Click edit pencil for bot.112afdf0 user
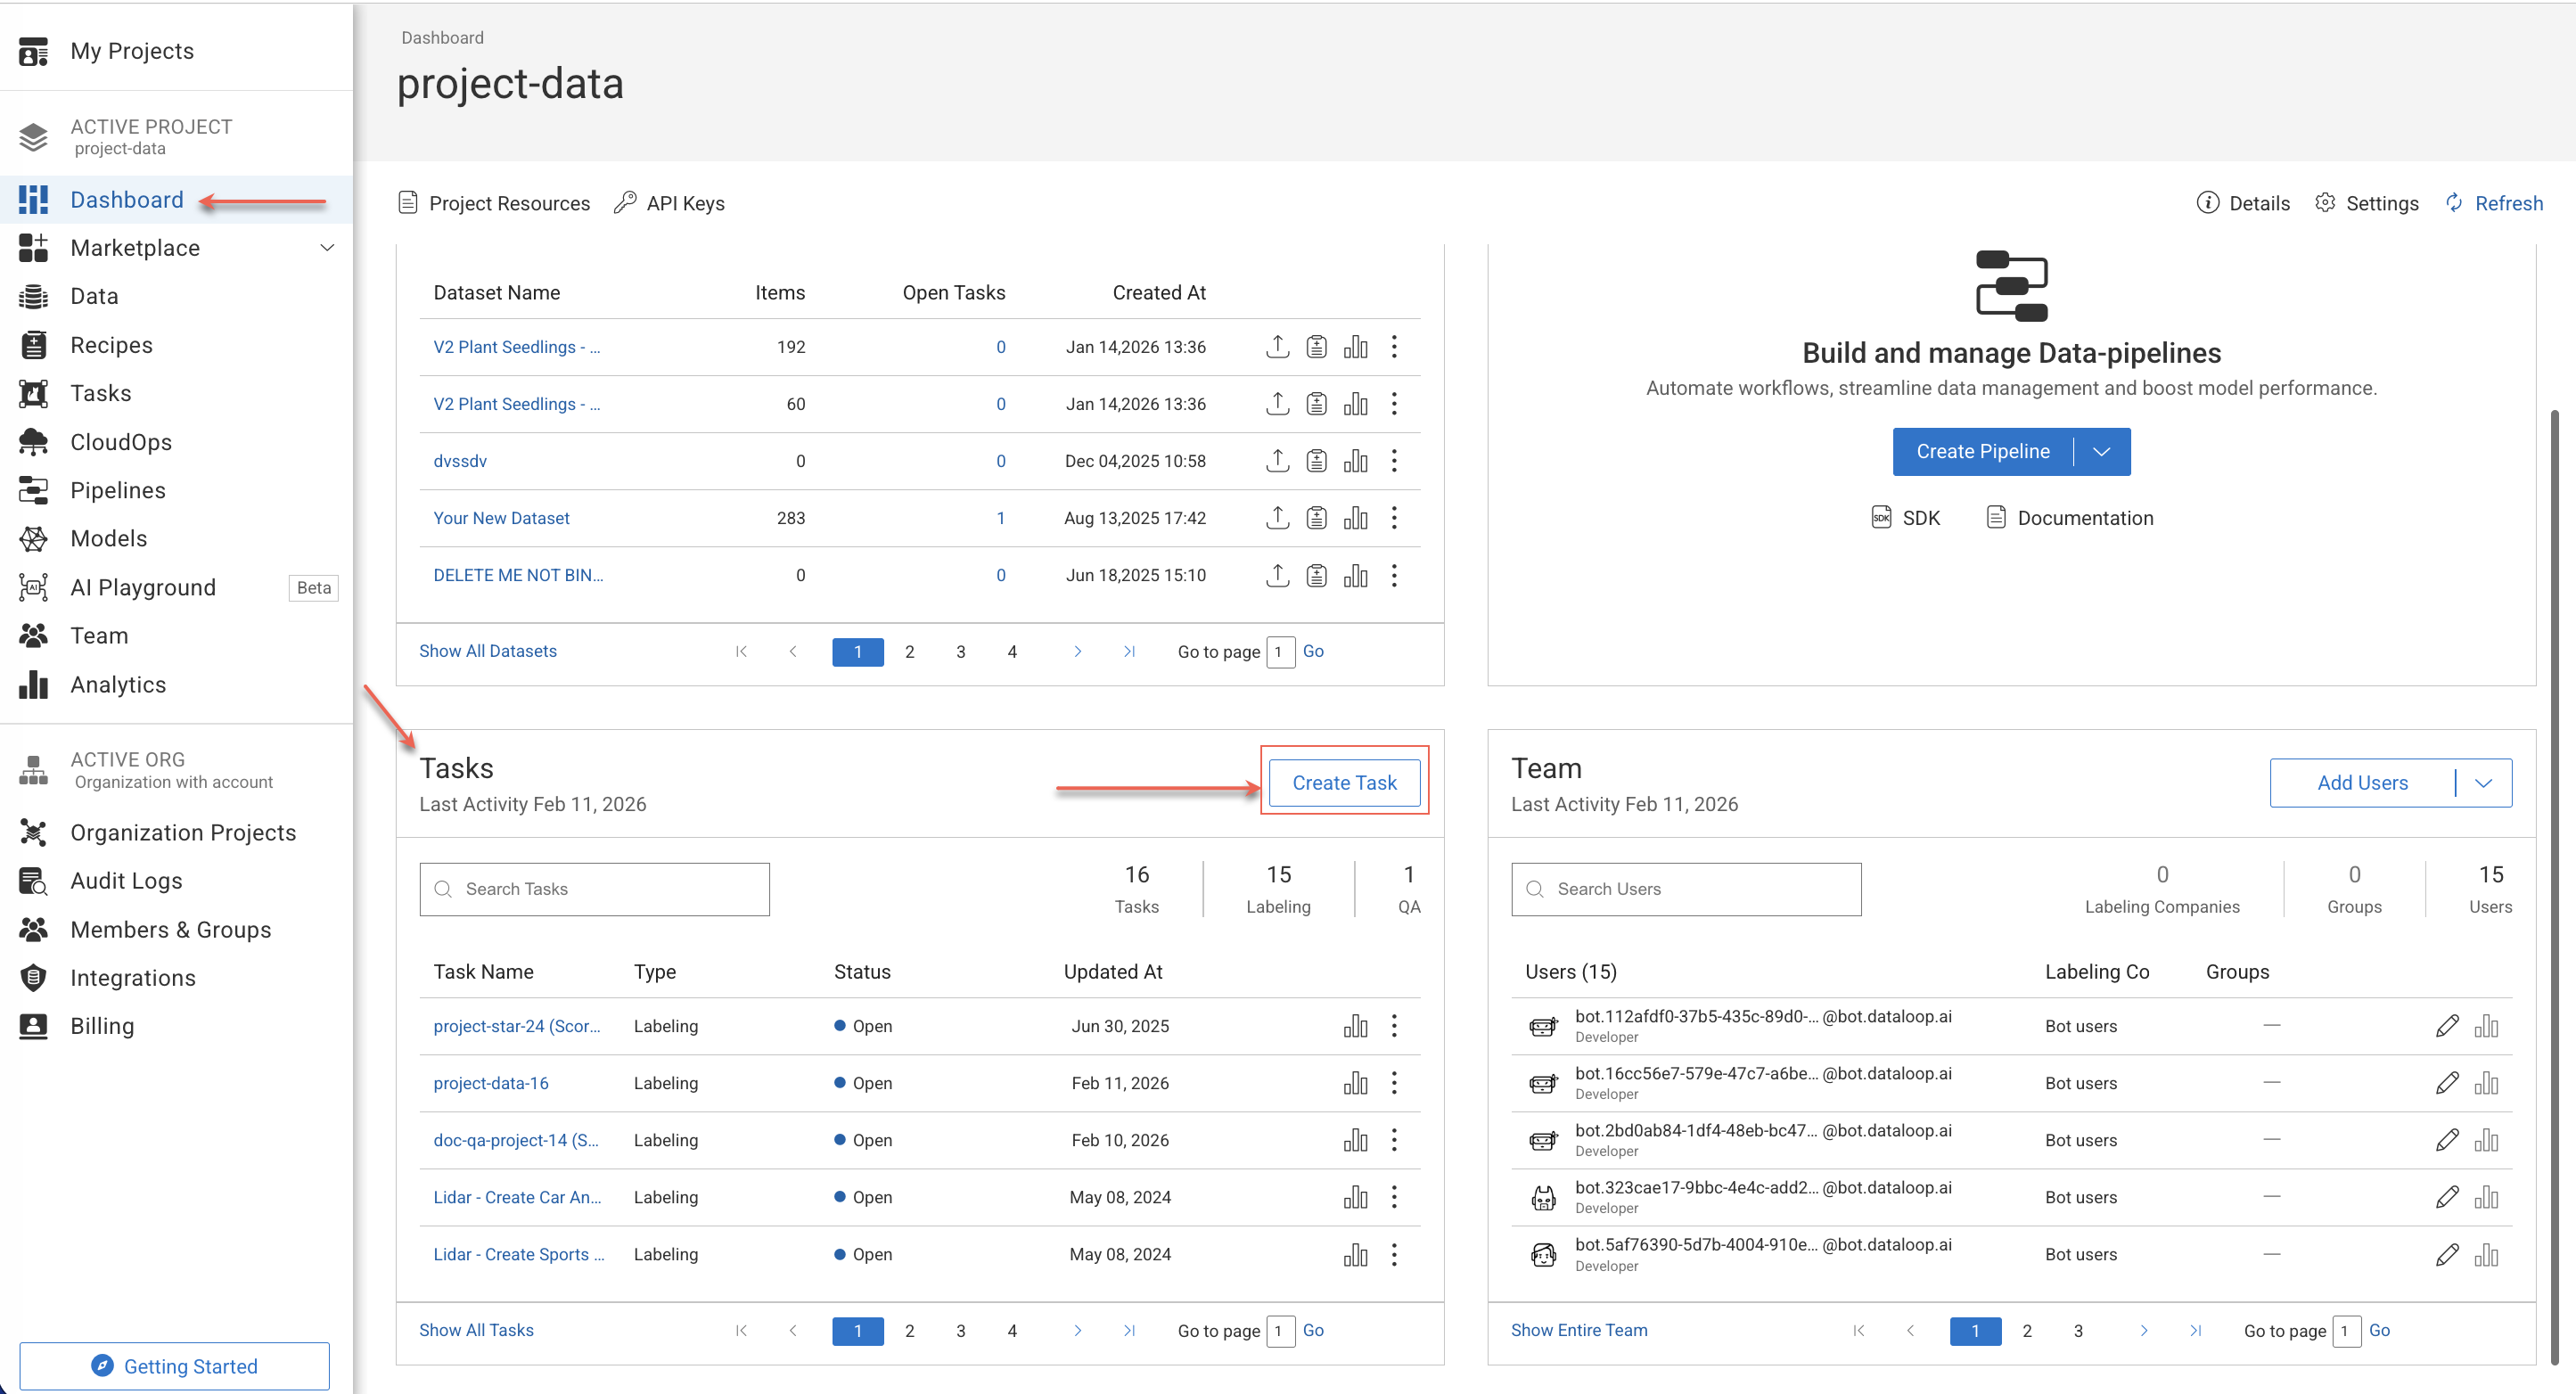Image resolution: width=2576 pixels, height=1394 pixels. (2446, 1026)
